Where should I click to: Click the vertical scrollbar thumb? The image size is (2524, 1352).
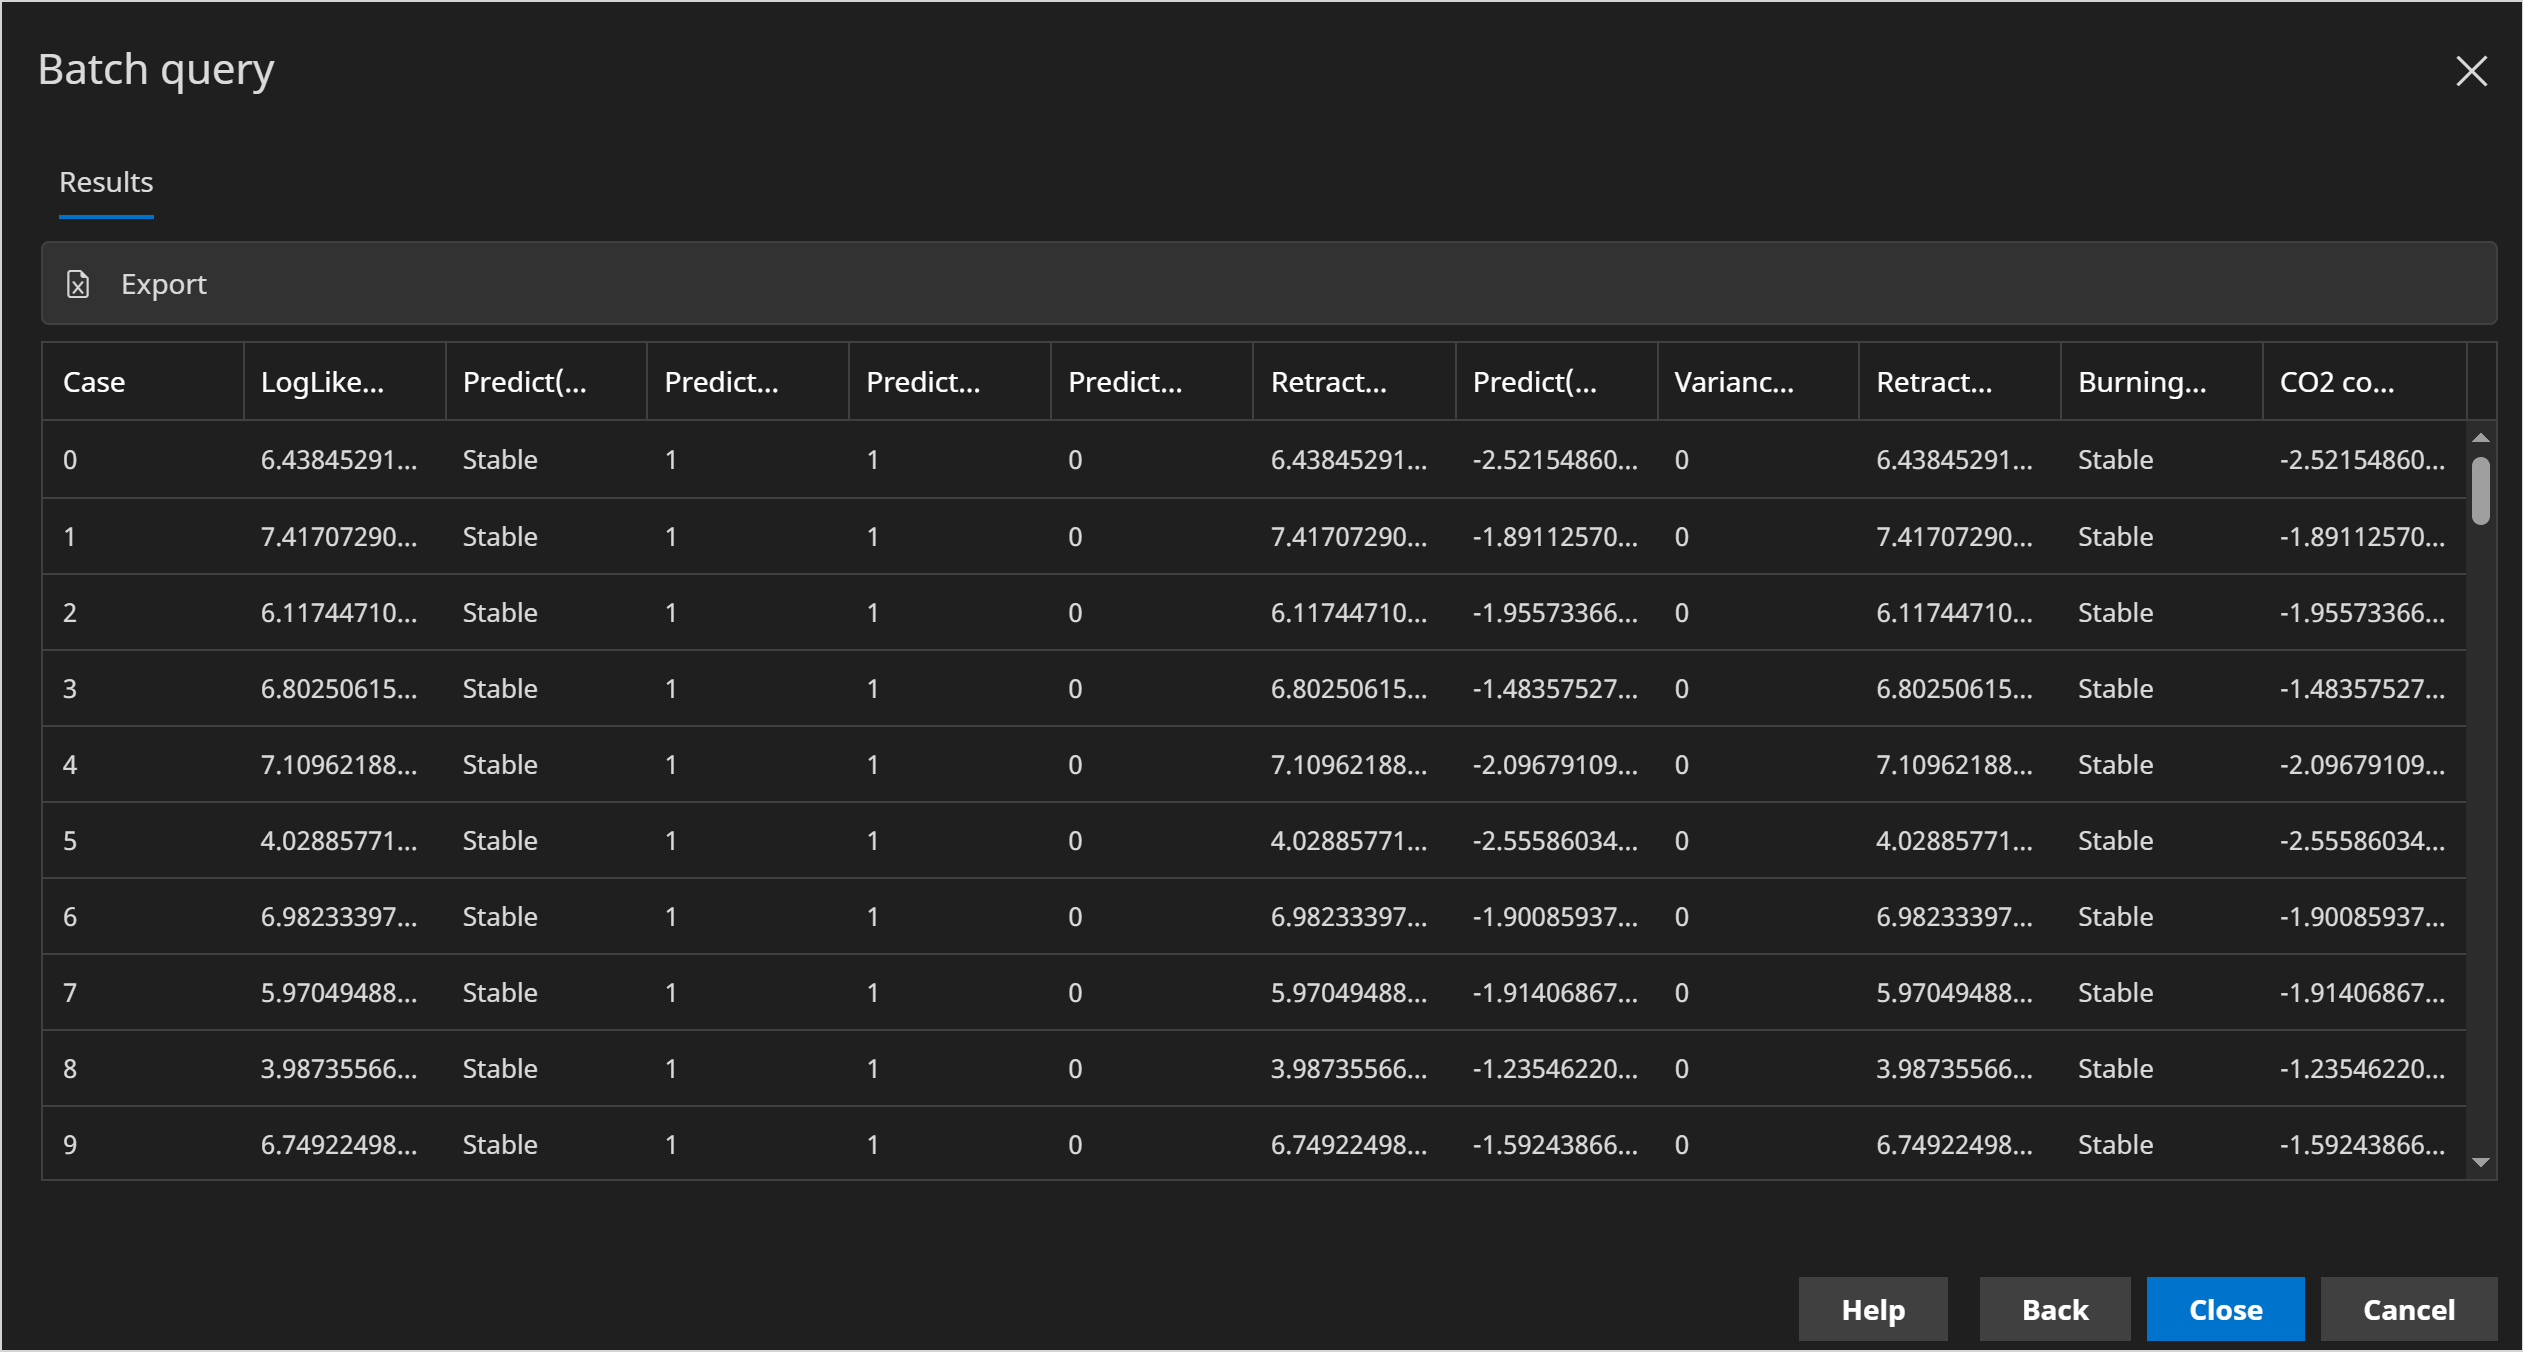pos(2480,491)
